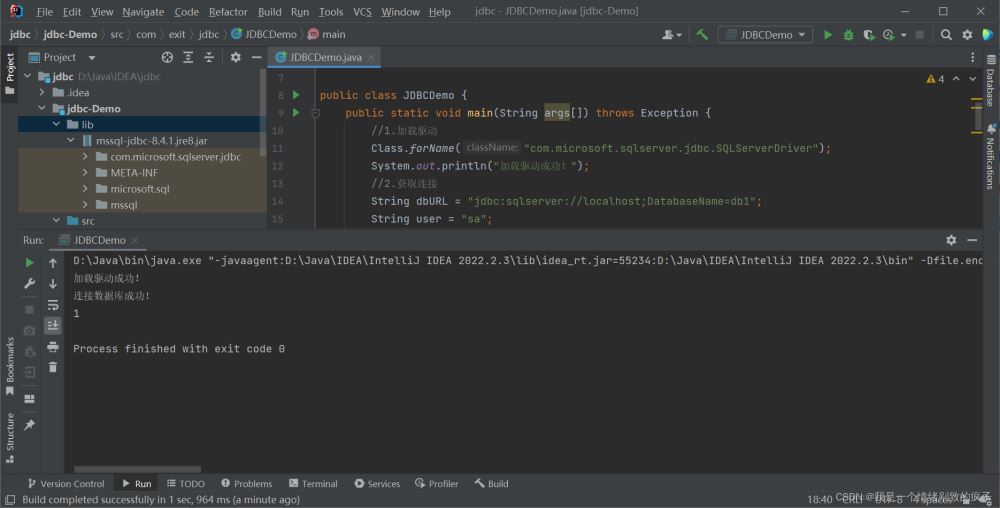Toggle scroll to end in console
Screen dimensions: 1000x508
[53, 325]
